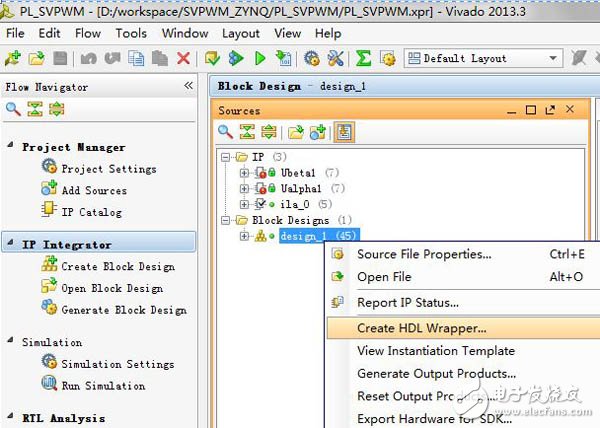Image resolution: width=600 pixels, height=428 pixels.
Task: Click Collapse All icon in Flow Navigator
Action: point(33,108)
